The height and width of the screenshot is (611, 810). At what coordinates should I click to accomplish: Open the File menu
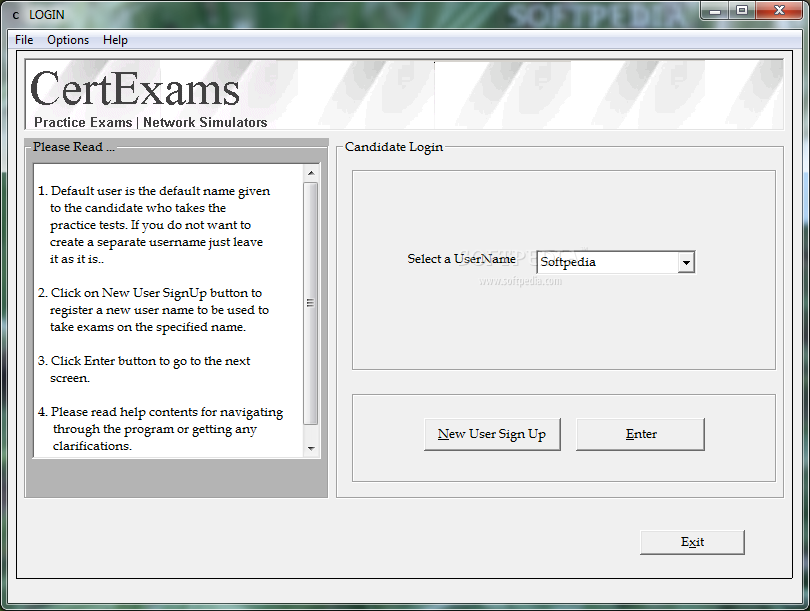24,40
